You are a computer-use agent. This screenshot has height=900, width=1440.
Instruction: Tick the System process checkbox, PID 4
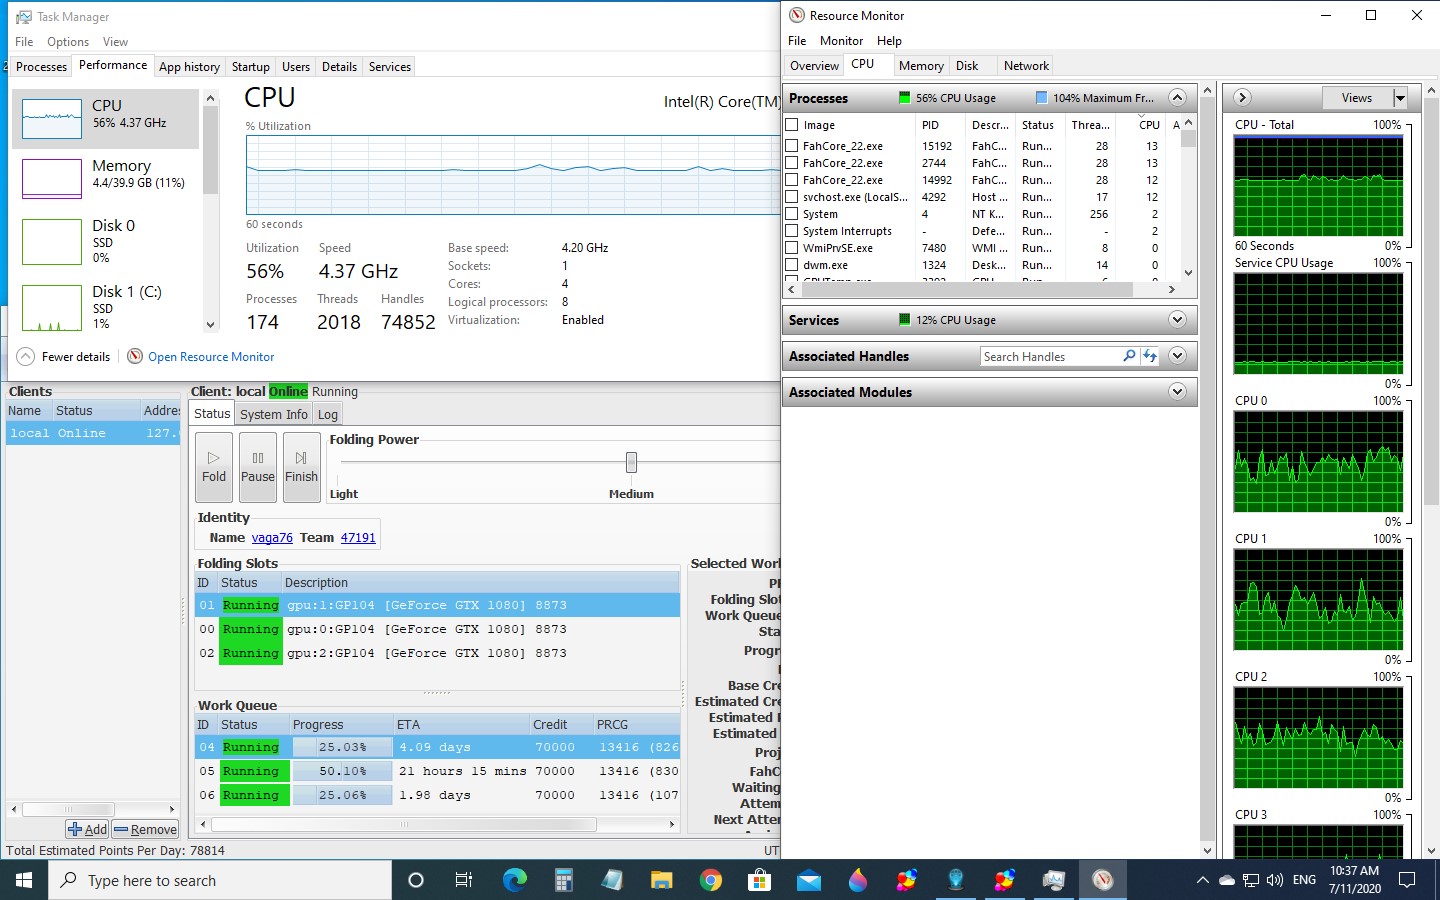tap(792, 214)
